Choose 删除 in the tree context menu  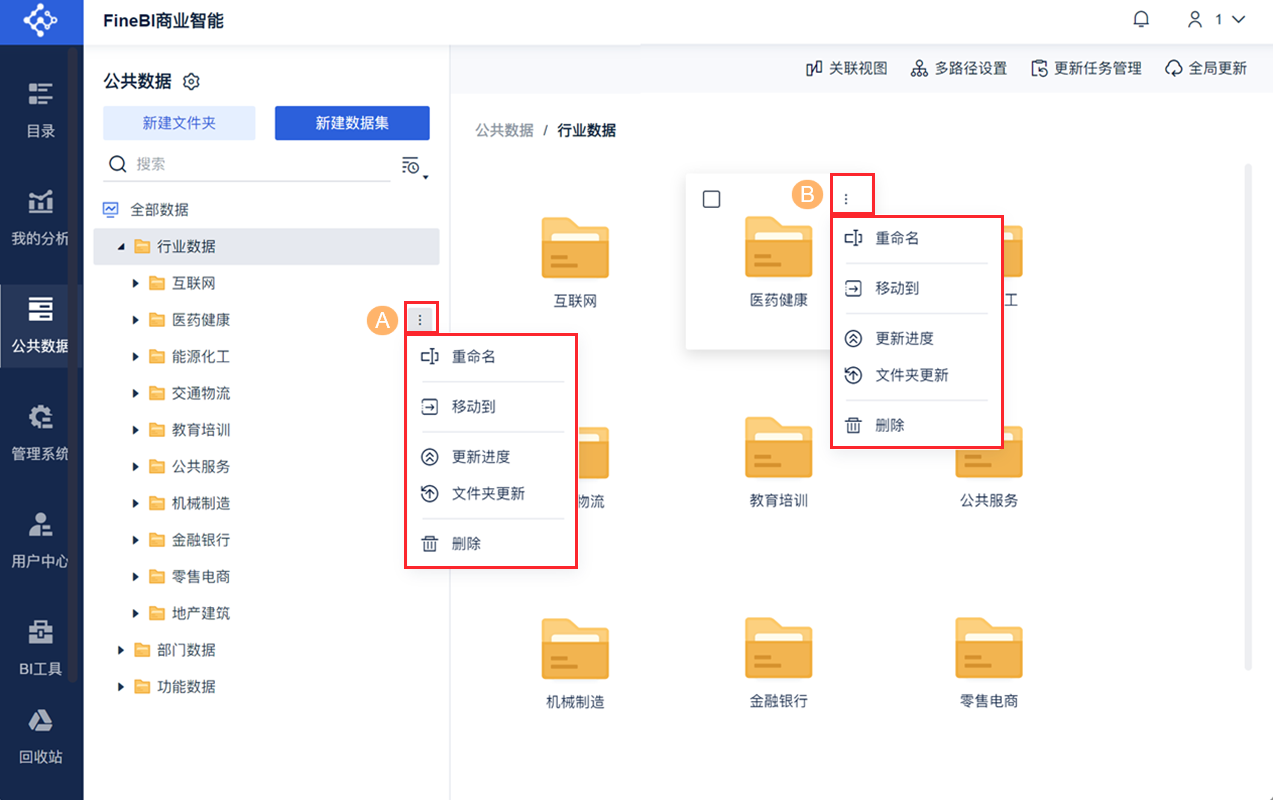490,544
